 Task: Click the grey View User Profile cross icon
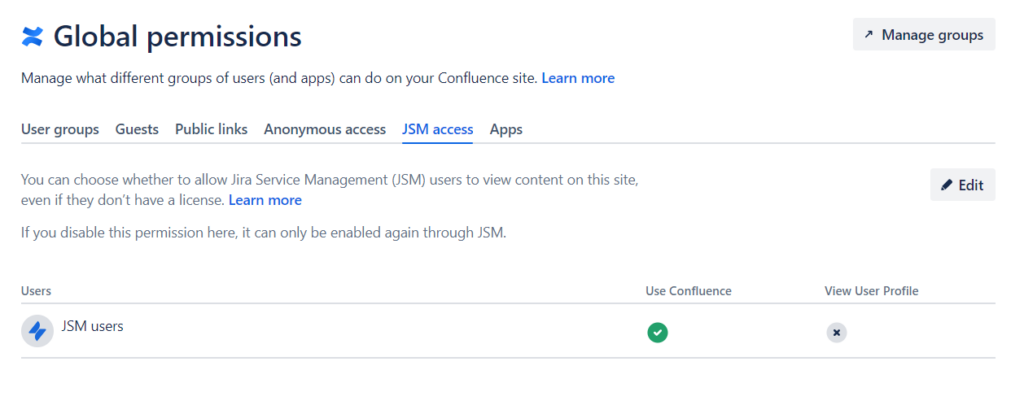tap(837, 332)
